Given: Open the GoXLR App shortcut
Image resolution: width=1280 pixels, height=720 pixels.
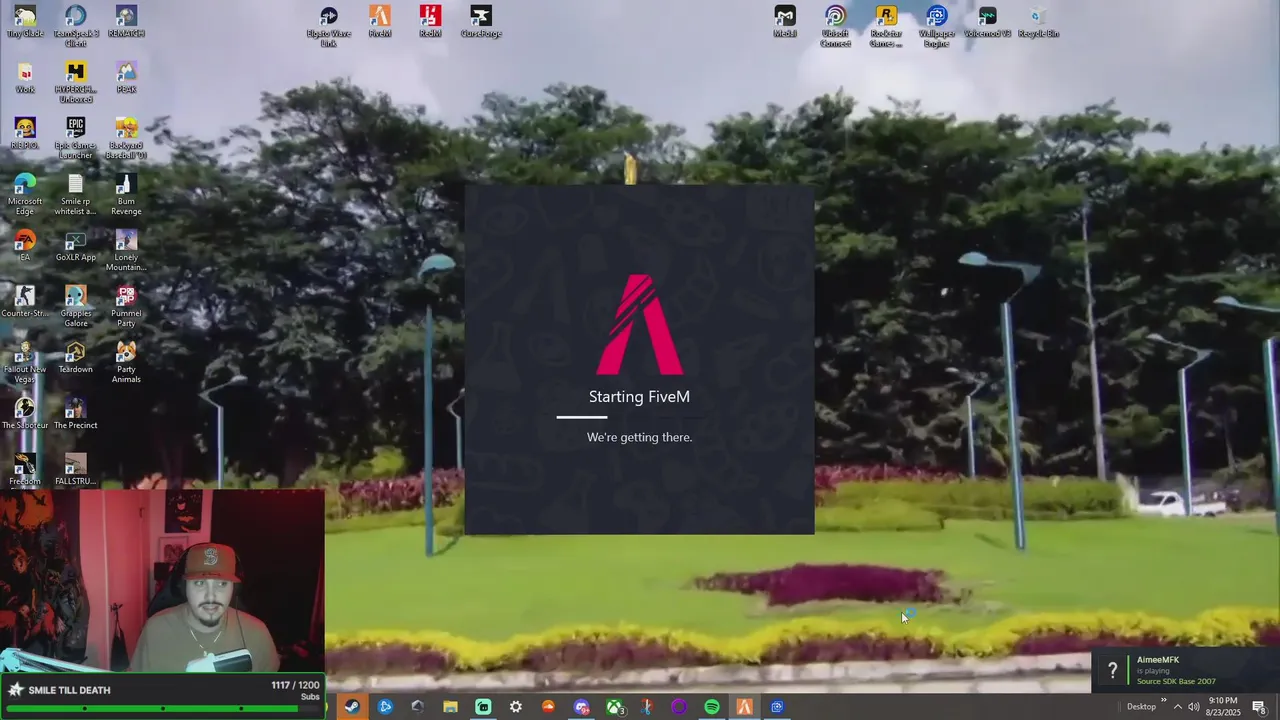Looking at the screenshot, I should coord(76,246).
